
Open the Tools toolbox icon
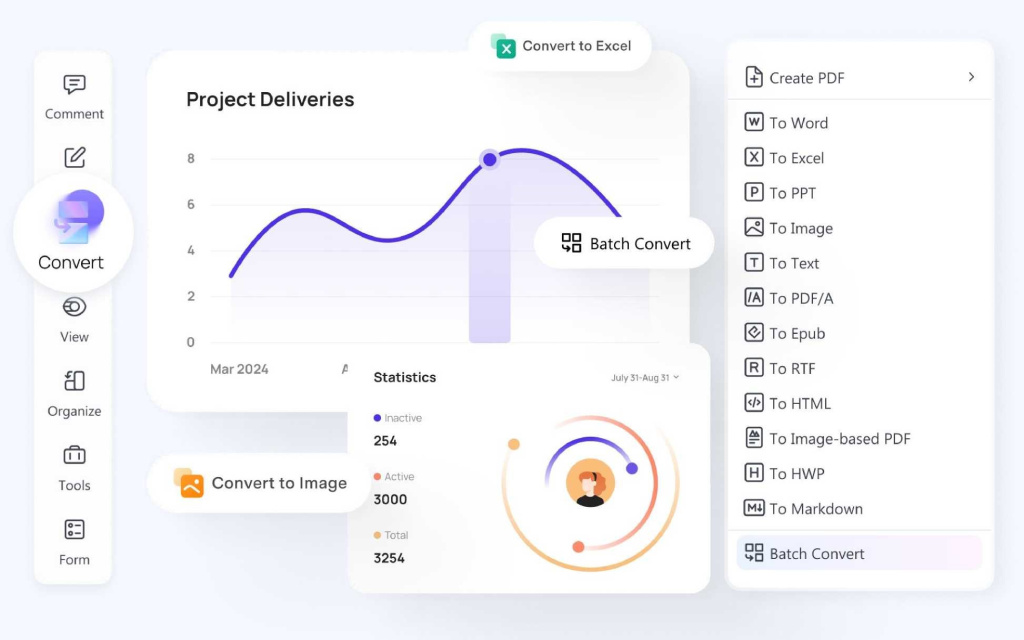pyautogui.click(x=74, y=455)
